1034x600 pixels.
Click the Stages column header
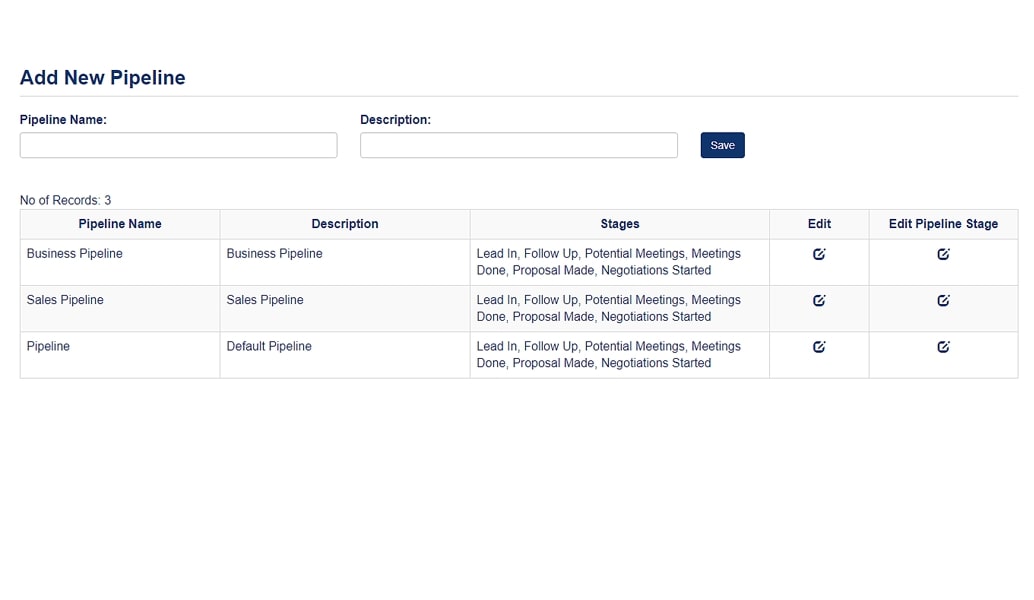(x=619, y=224)
